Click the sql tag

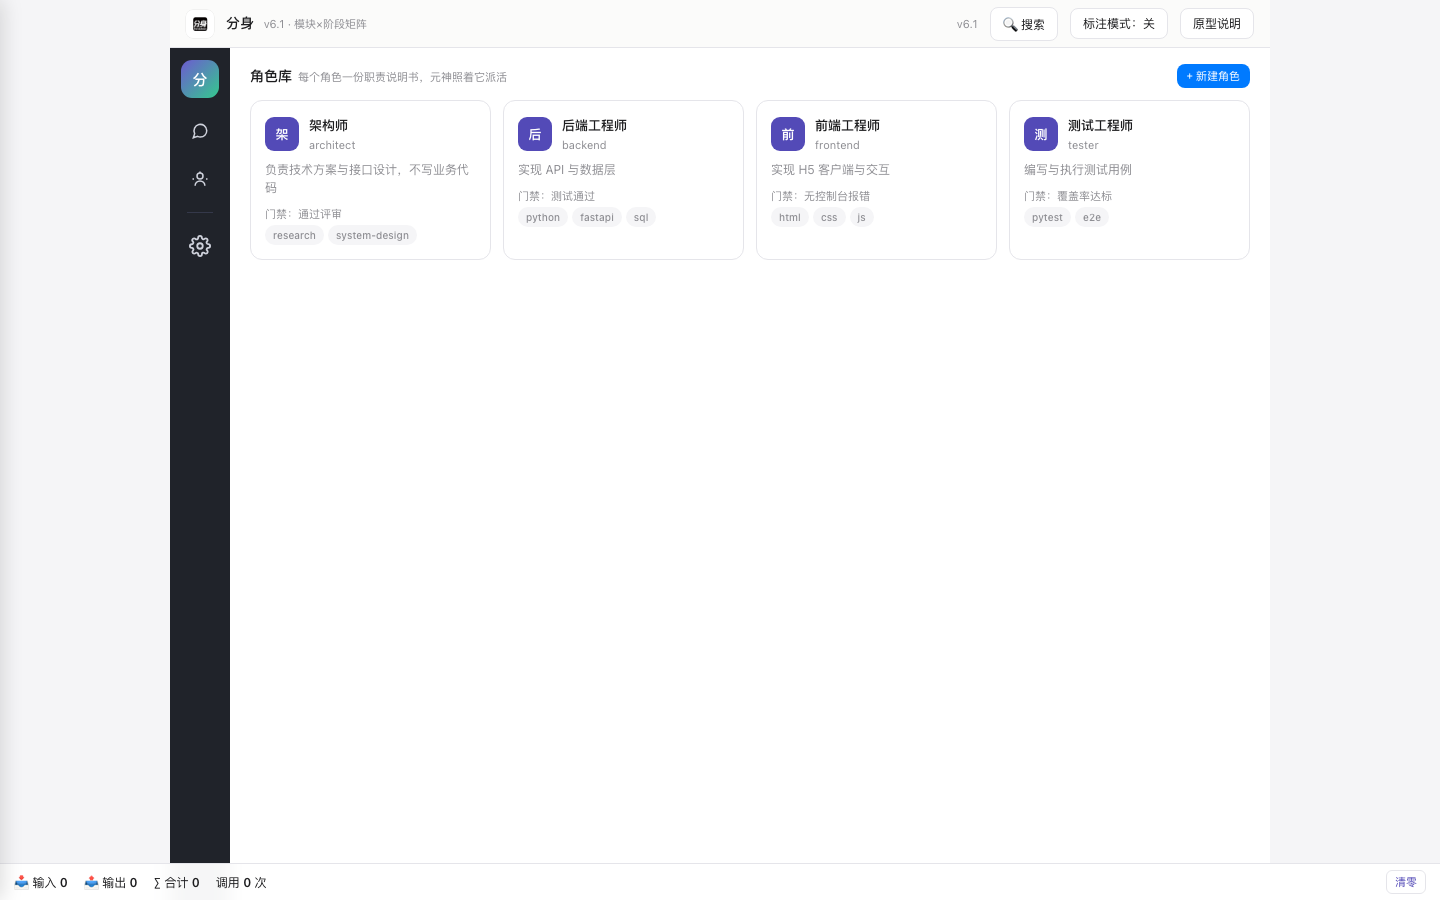tap(641, 217)
